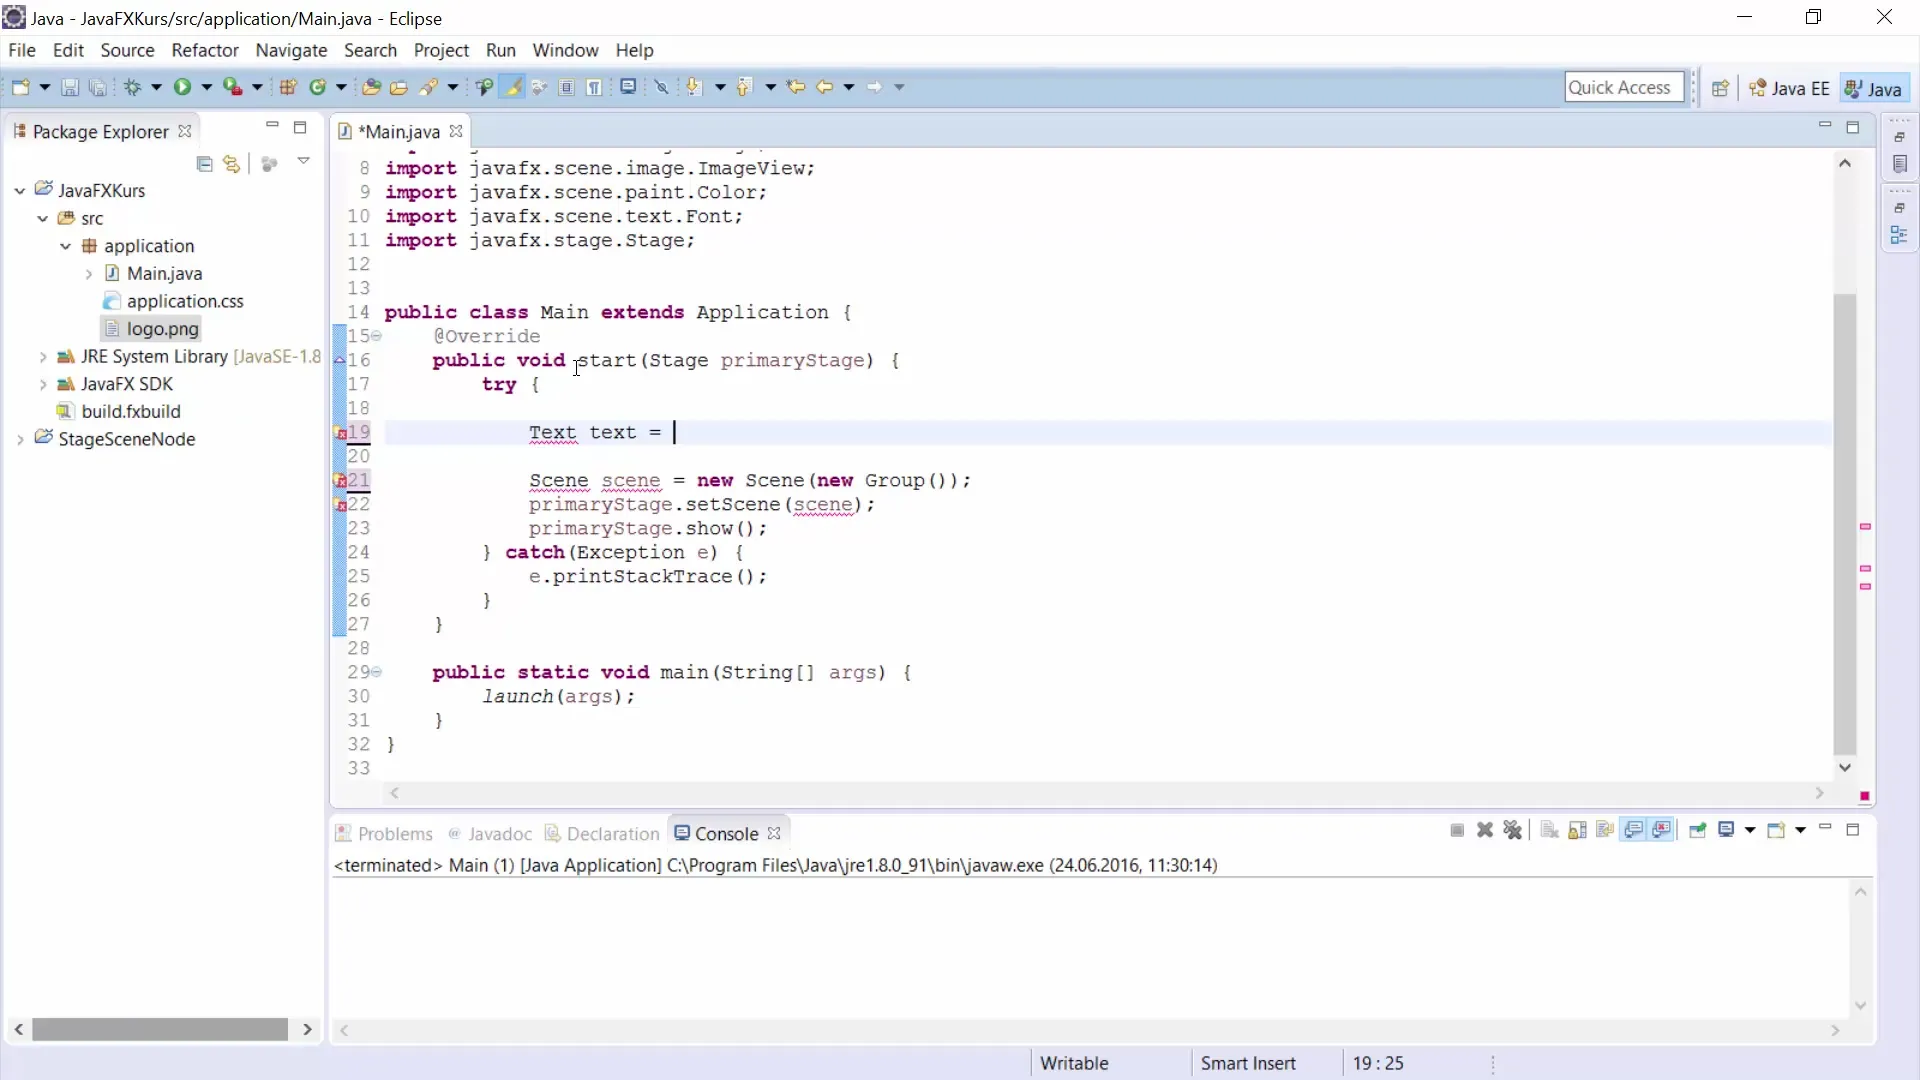Collapse the start method fold at line 15

pos(377,336)
